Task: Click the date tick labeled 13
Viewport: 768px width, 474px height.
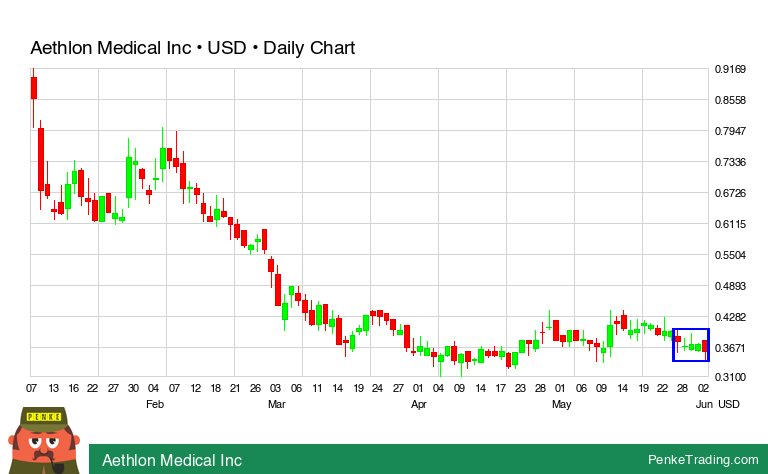Action: [x=53, y=388]
